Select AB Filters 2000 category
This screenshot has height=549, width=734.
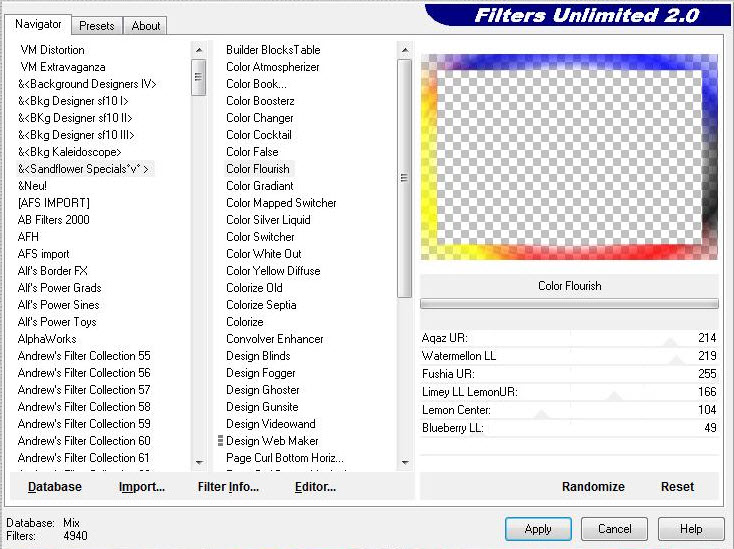pos(53,220)
